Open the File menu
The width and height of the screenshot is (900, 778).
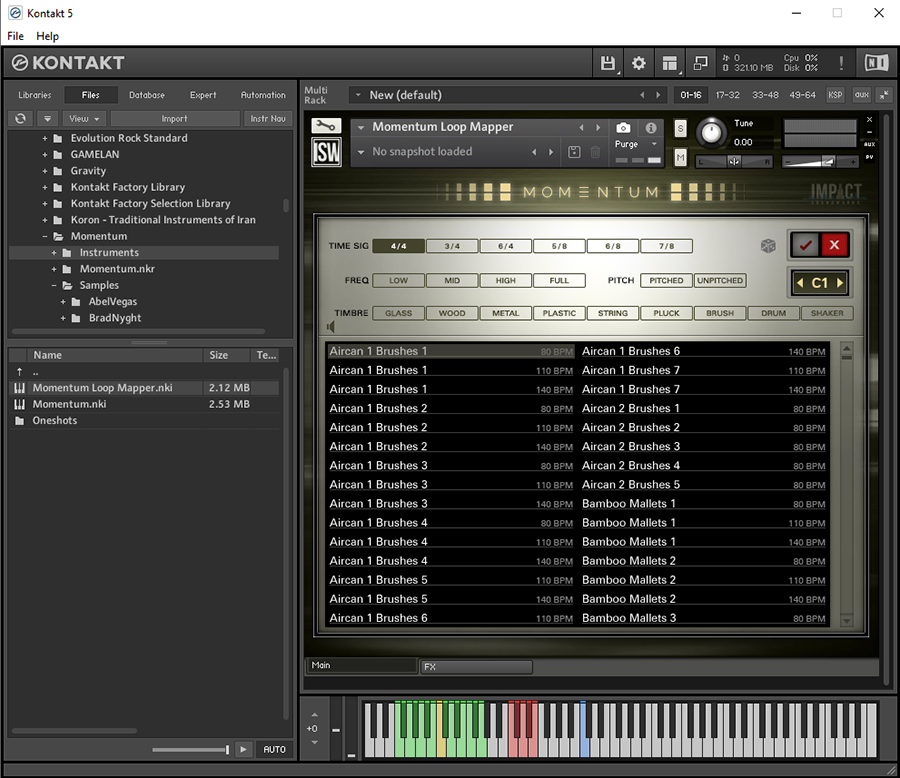click(x=15, y=36)
